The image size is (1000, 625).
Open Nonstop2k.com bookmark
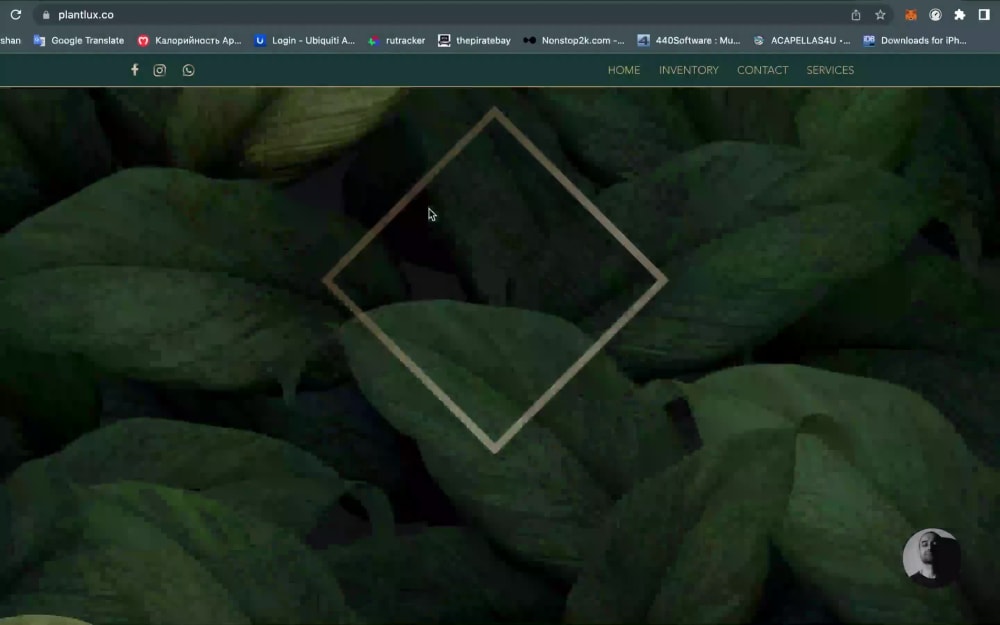[x=574, y=40]
